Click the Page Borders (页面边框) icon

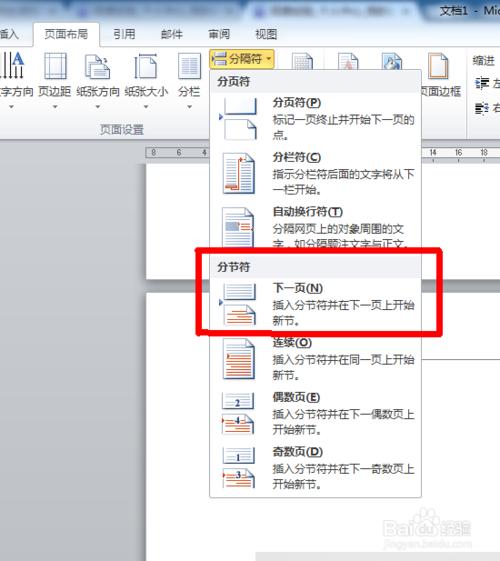[438, 66]
